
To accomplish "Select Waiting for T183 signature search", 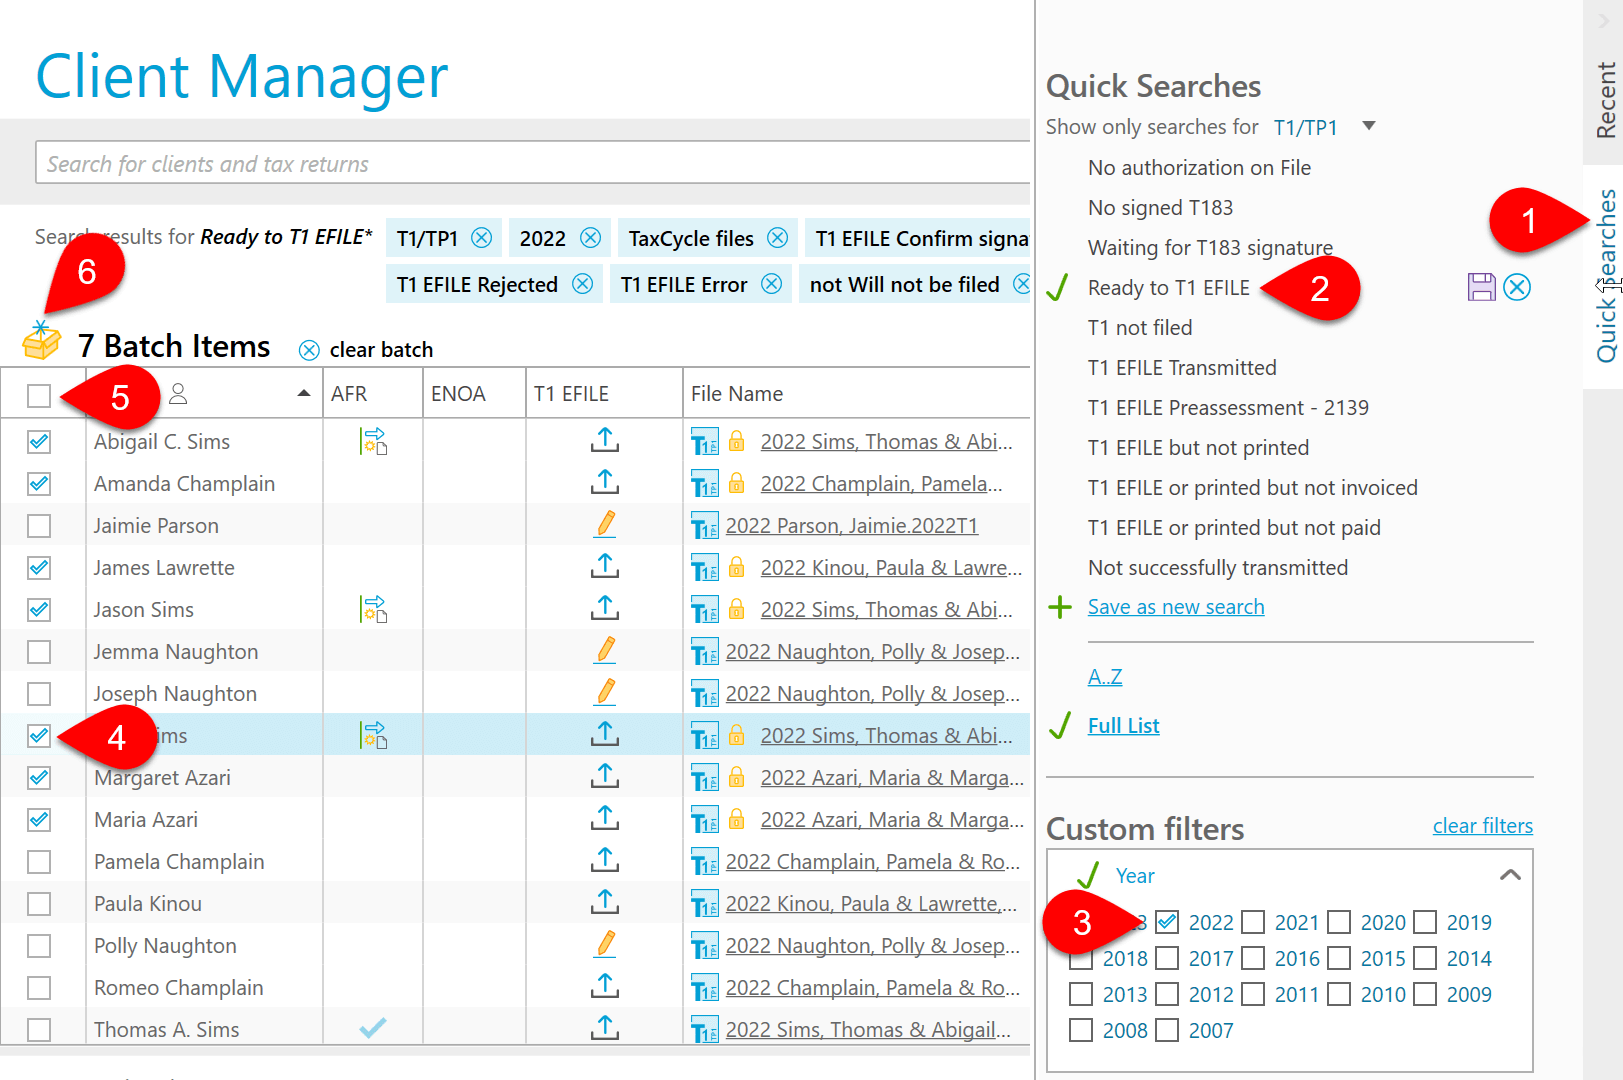I will click(1210, 248).
